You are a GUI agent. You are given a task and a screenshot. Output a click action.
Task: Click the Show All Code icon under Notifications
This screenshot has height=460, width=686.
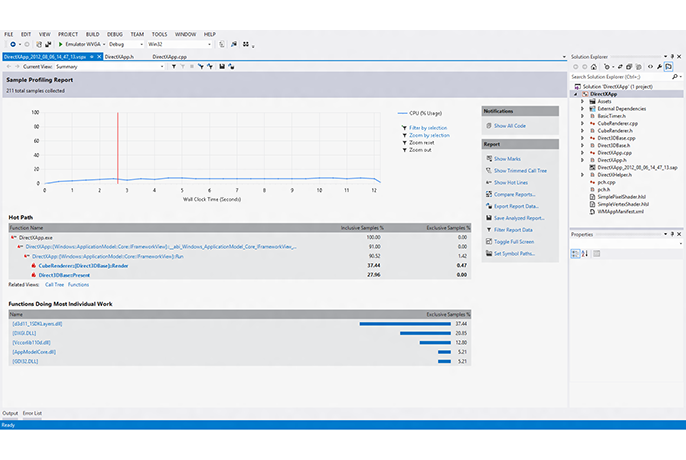(489, 126)
